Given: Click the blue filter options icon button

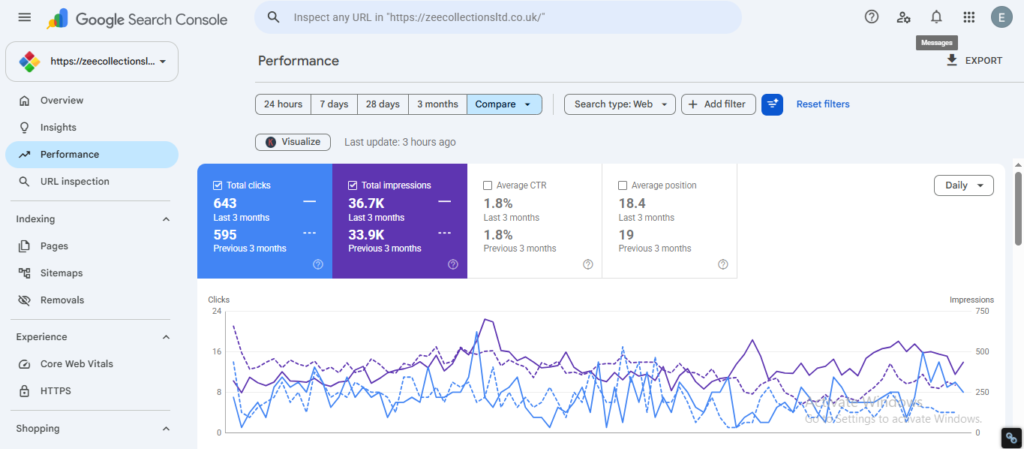Looking at the screenshot, I should [772, 104].
